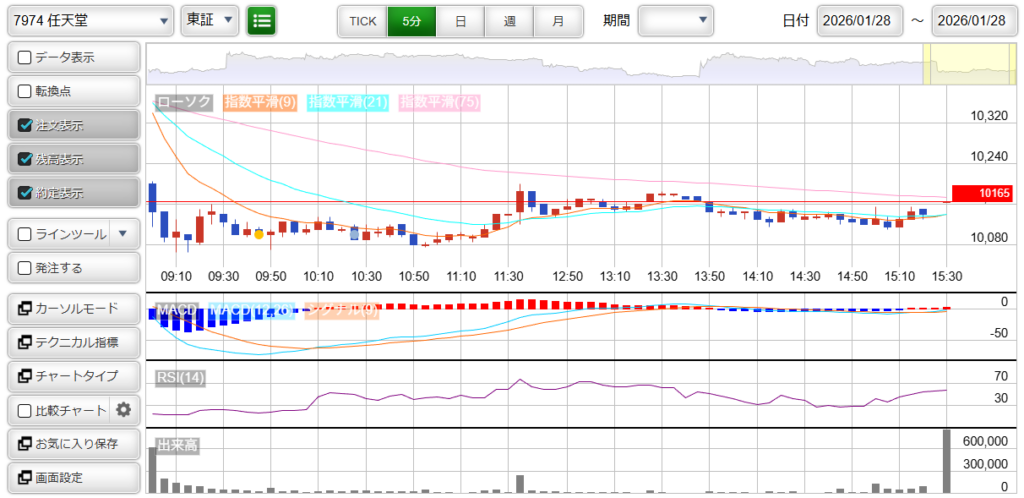Open テクニカル指標 settings window
Screen dimensions: 1024x498
72,342
